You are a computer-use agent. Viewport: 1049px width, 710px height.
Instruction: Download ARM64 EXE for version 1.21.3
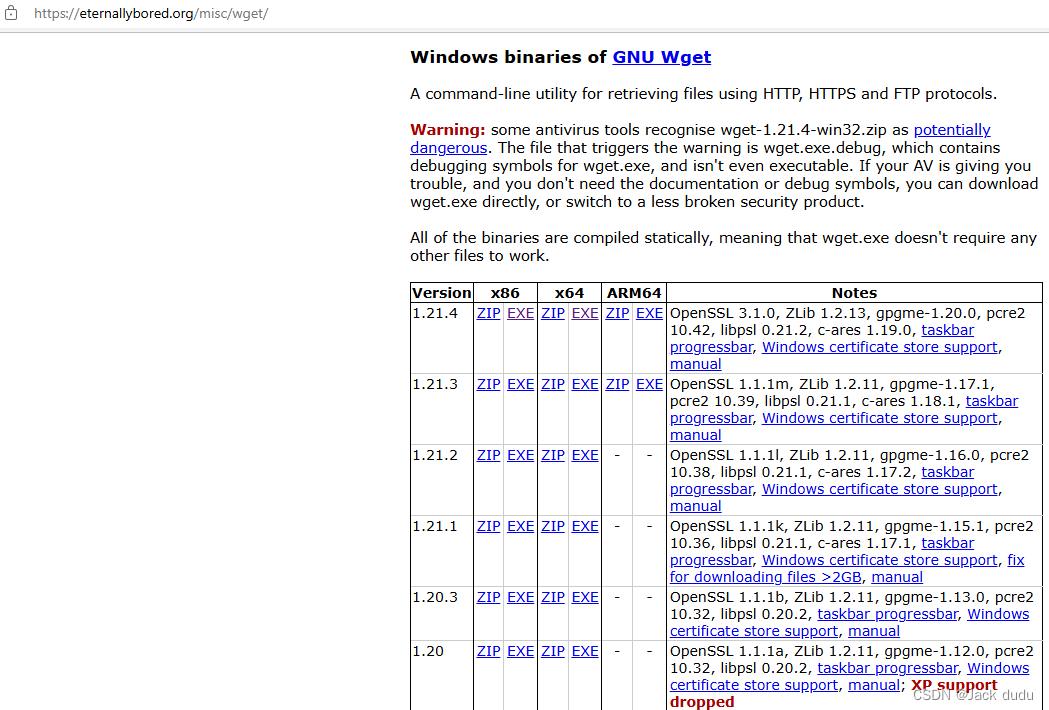[650, 384]
